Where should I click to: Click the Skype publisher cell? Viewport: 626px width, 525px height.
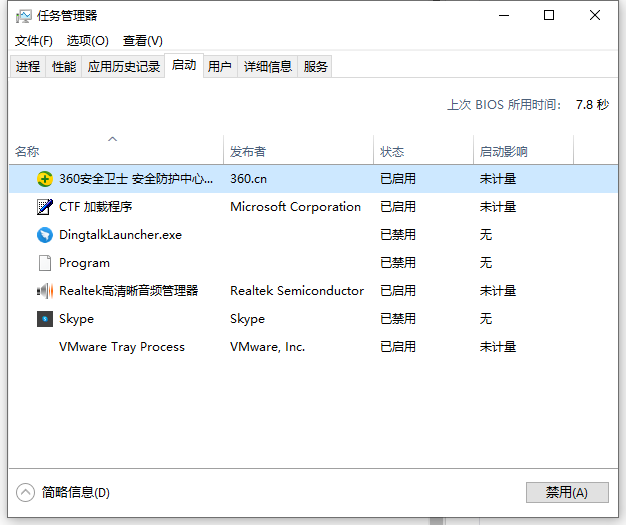[x=247, y=319]
